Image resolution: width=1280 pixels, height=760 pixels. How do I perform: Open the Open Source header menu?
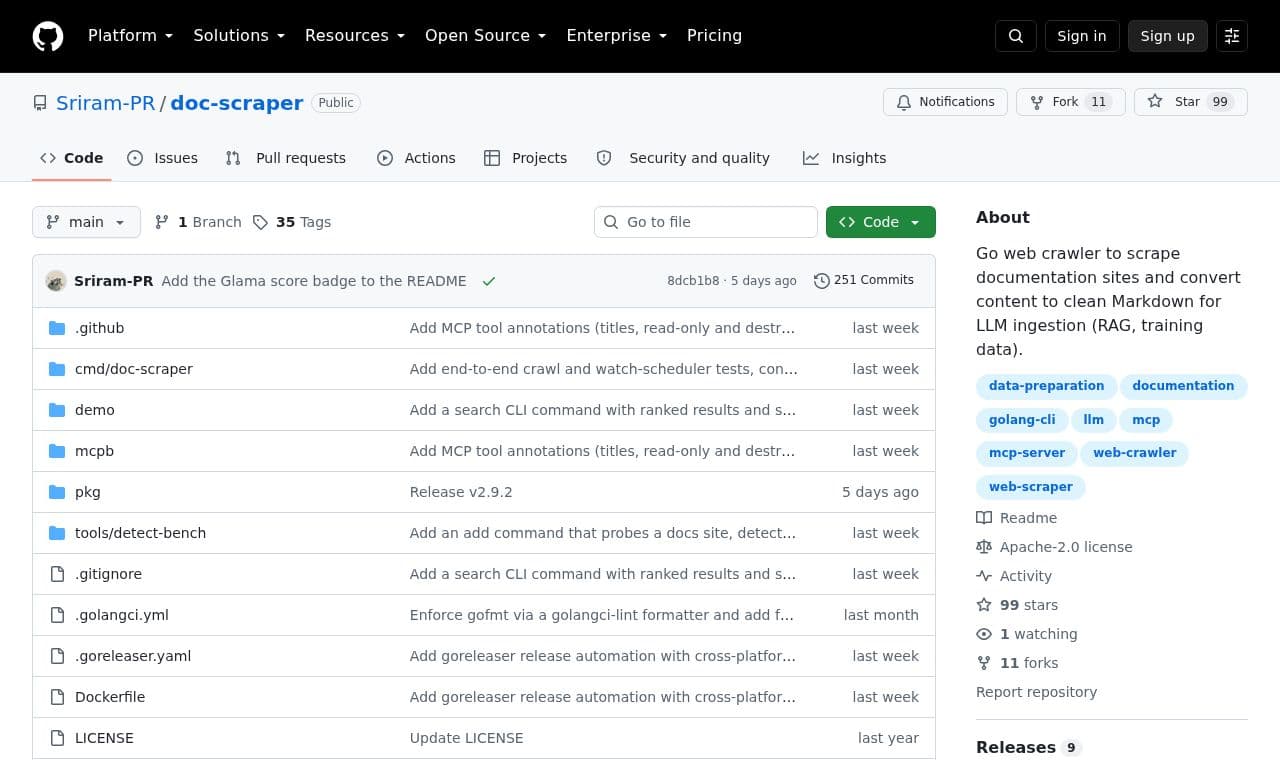pyautogui.click(x=485, y=36)
